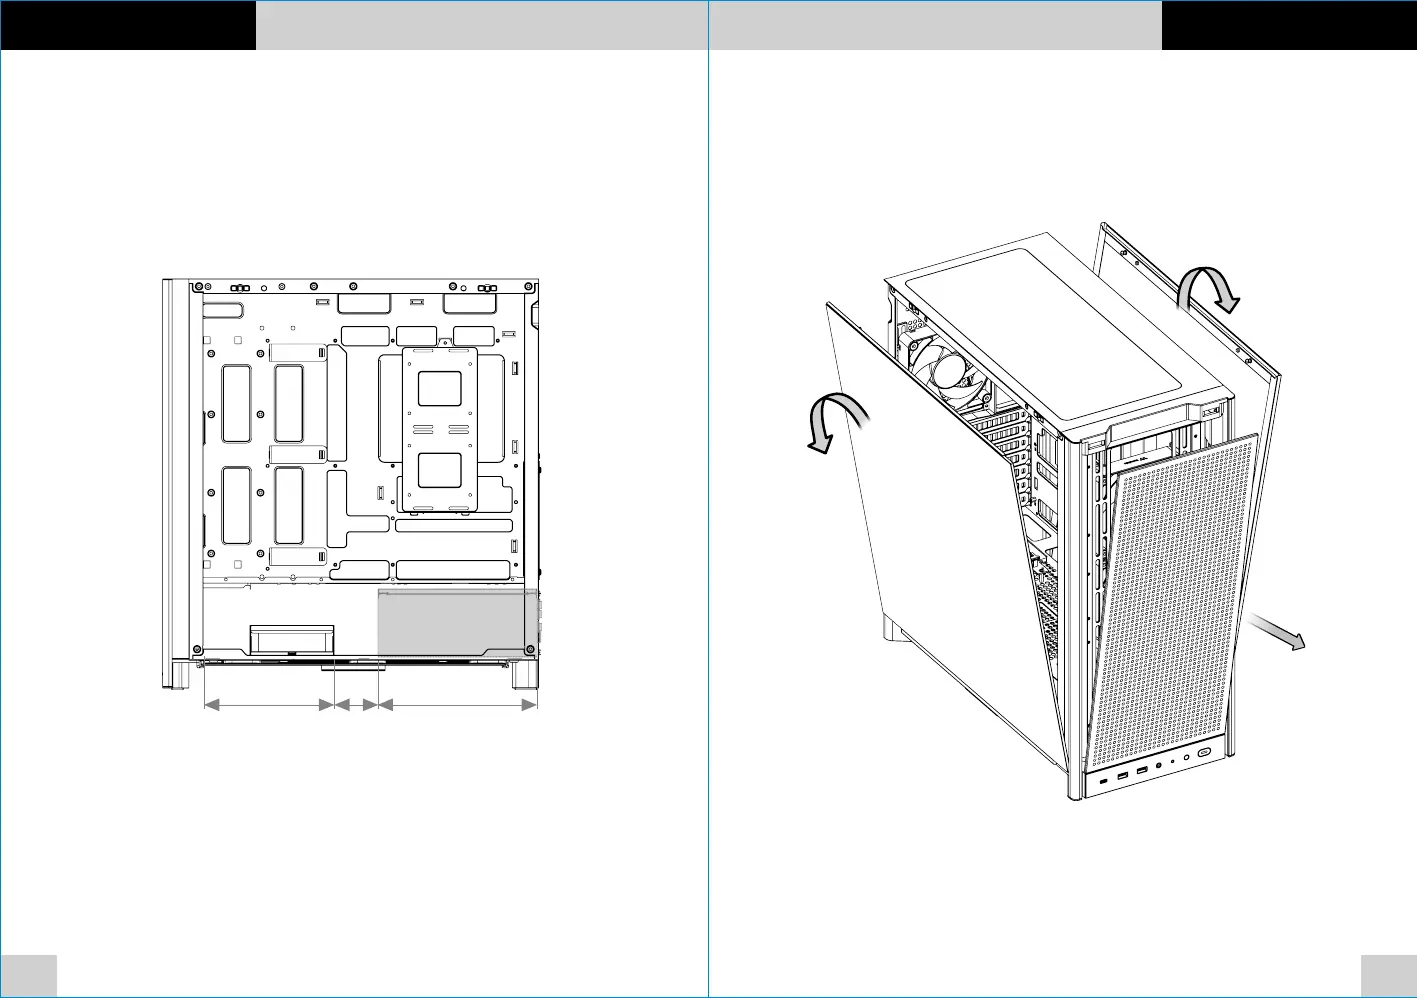Click the USB-C port on the front I/O strip
This screenshot has height=998, width=1417.
(x=1102, y=779)
